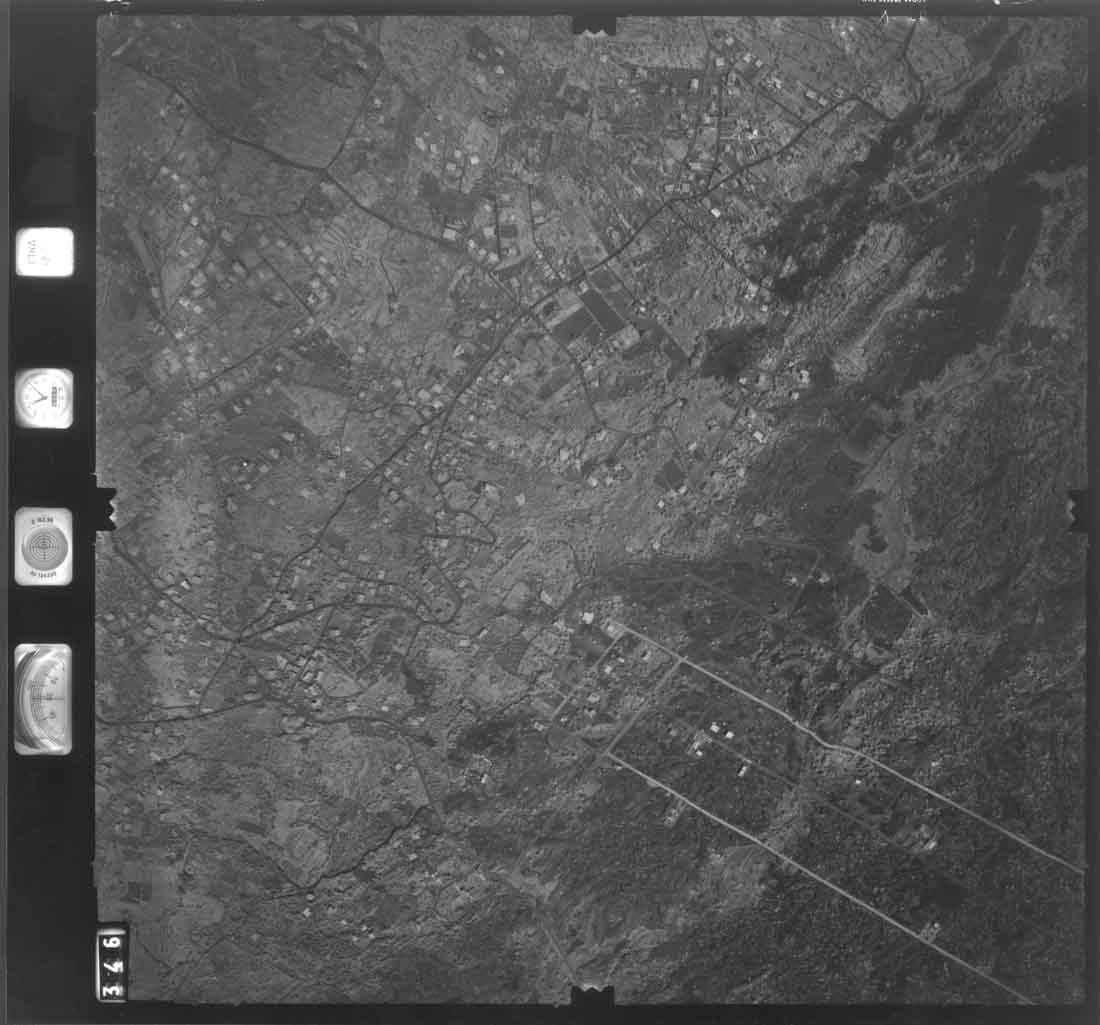Click the ETNA label card in margin
Image resolution: width=1100 pixels, height=1025 pixels.
click(x=44, y=252)
